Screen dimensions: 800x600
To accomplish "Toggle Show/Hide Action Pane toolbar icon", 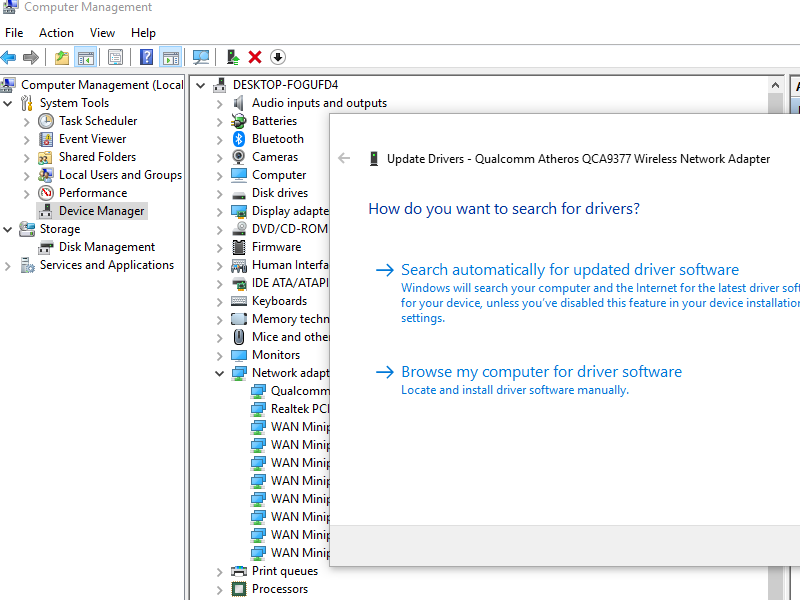I will click(x=170, y=57).
